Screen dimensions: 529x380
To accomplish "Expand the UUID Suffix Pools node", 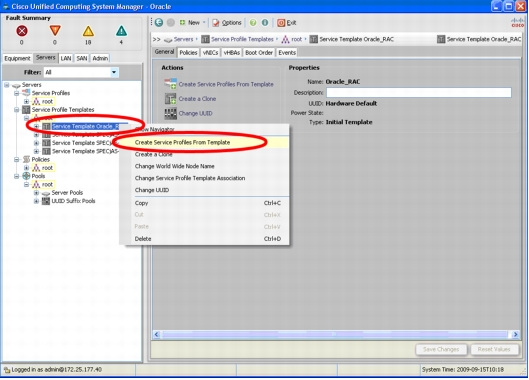I will [36, 201].
